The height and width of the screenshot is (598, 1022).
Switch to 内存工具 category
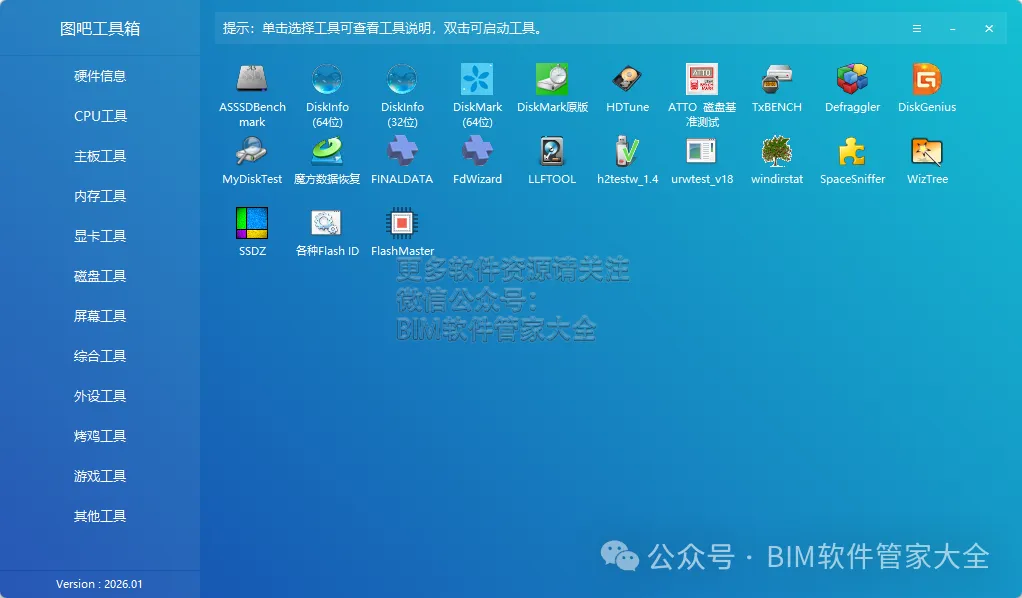(x=100, y=196)
